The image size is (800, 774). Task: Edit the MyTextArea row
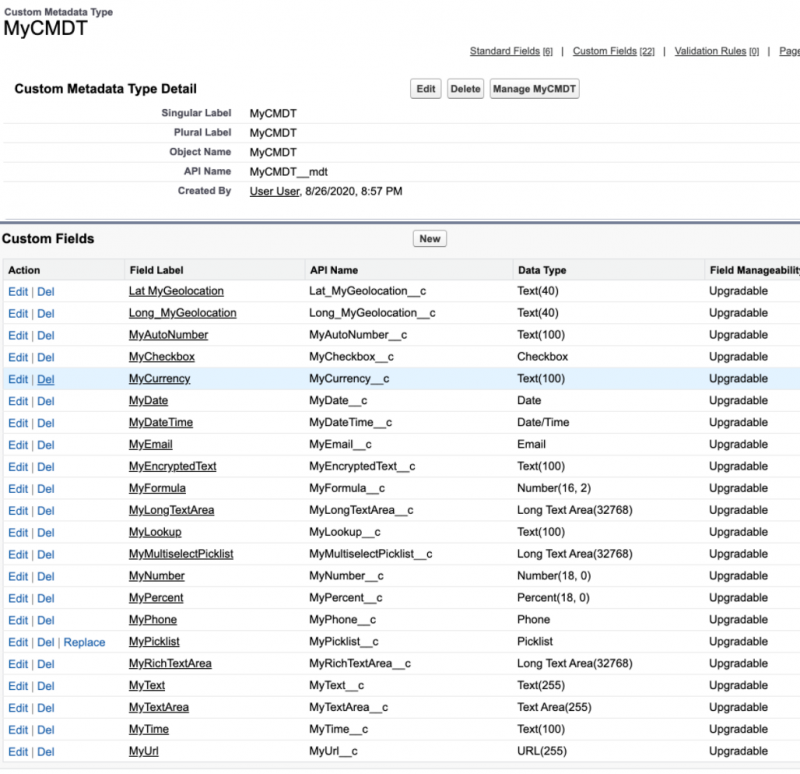point(18,708)
